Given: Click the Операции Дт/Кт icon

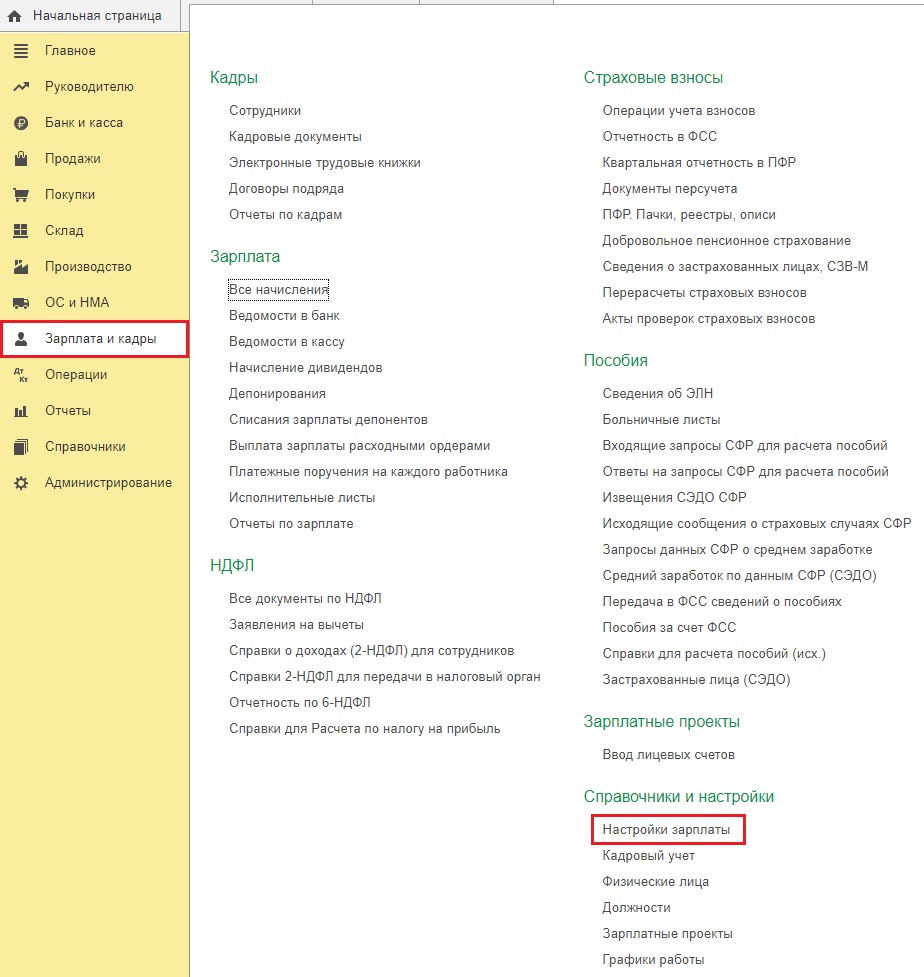Looking at the screenshot, I should (21, 374).
